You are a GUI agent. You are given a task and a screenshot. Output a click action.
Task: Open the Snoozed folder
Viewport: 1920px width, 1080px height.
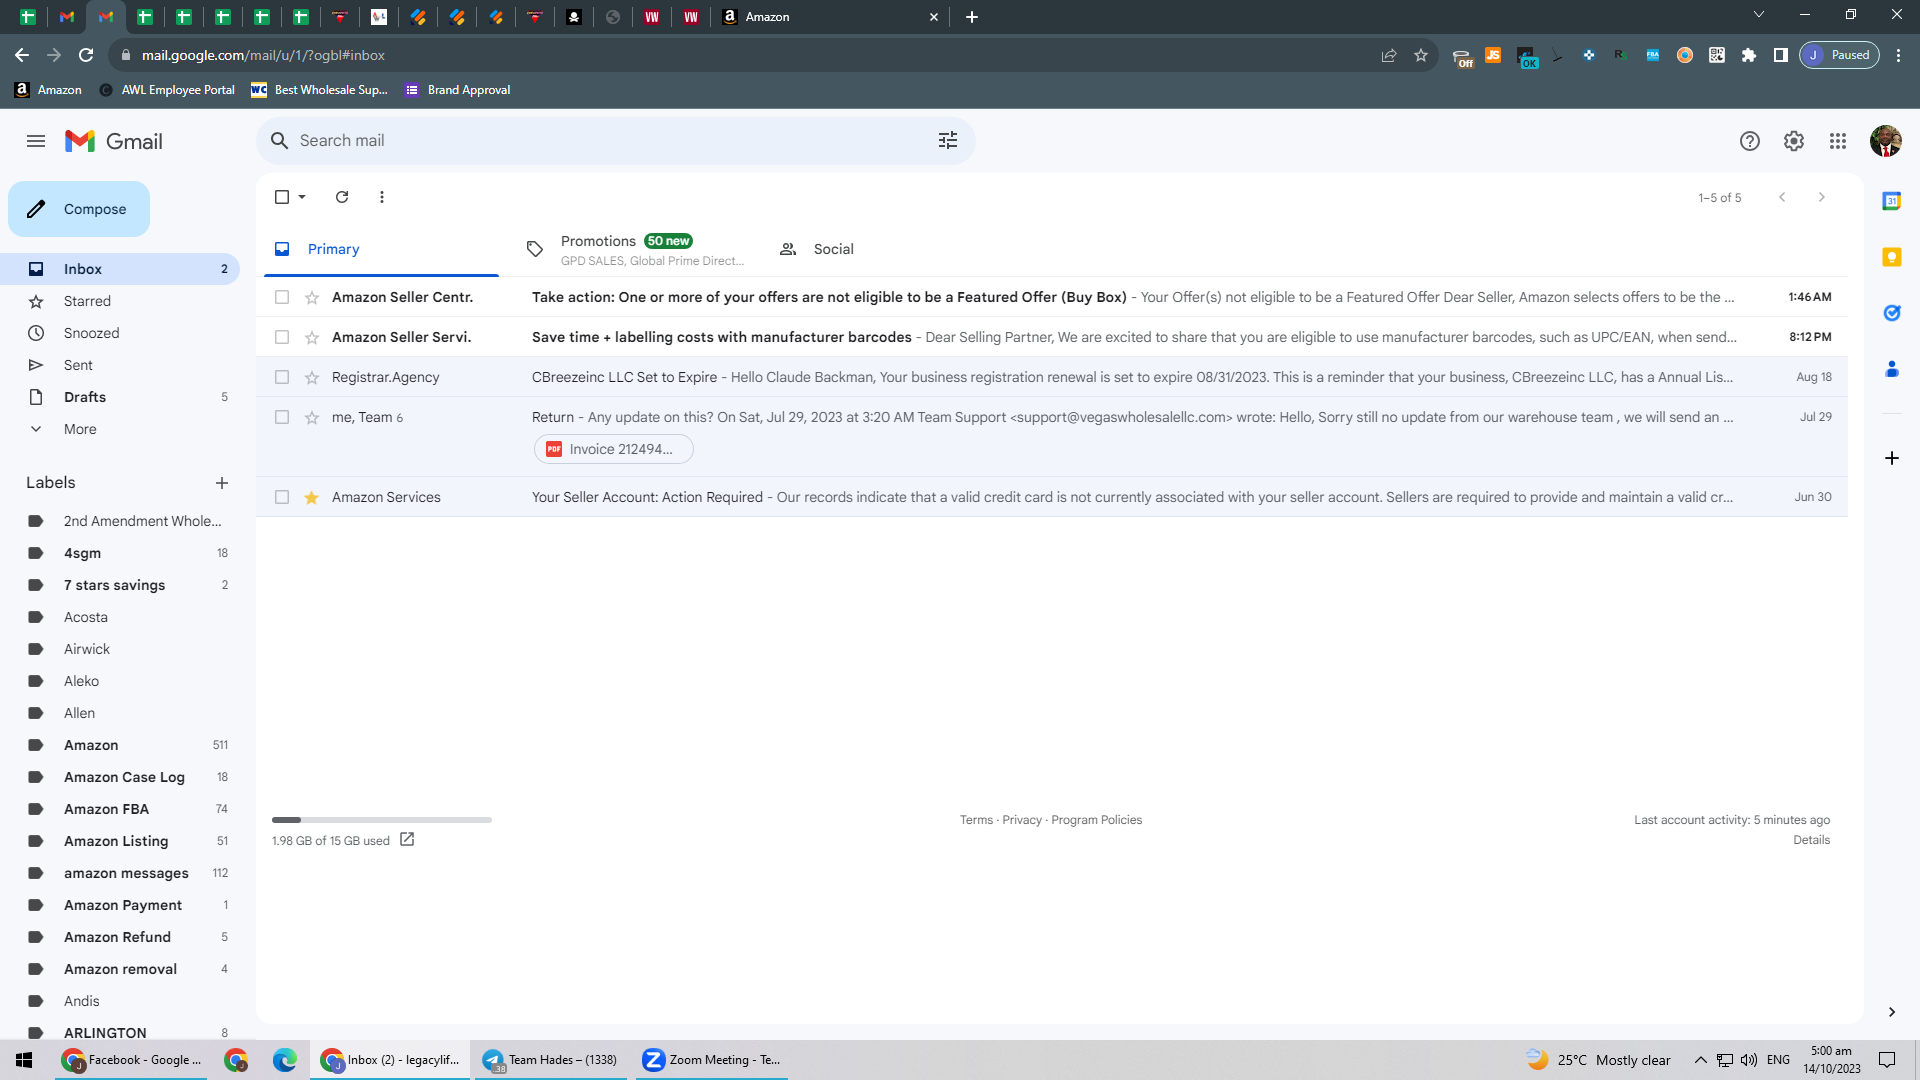pyautogui.click(x=120, y=333)
